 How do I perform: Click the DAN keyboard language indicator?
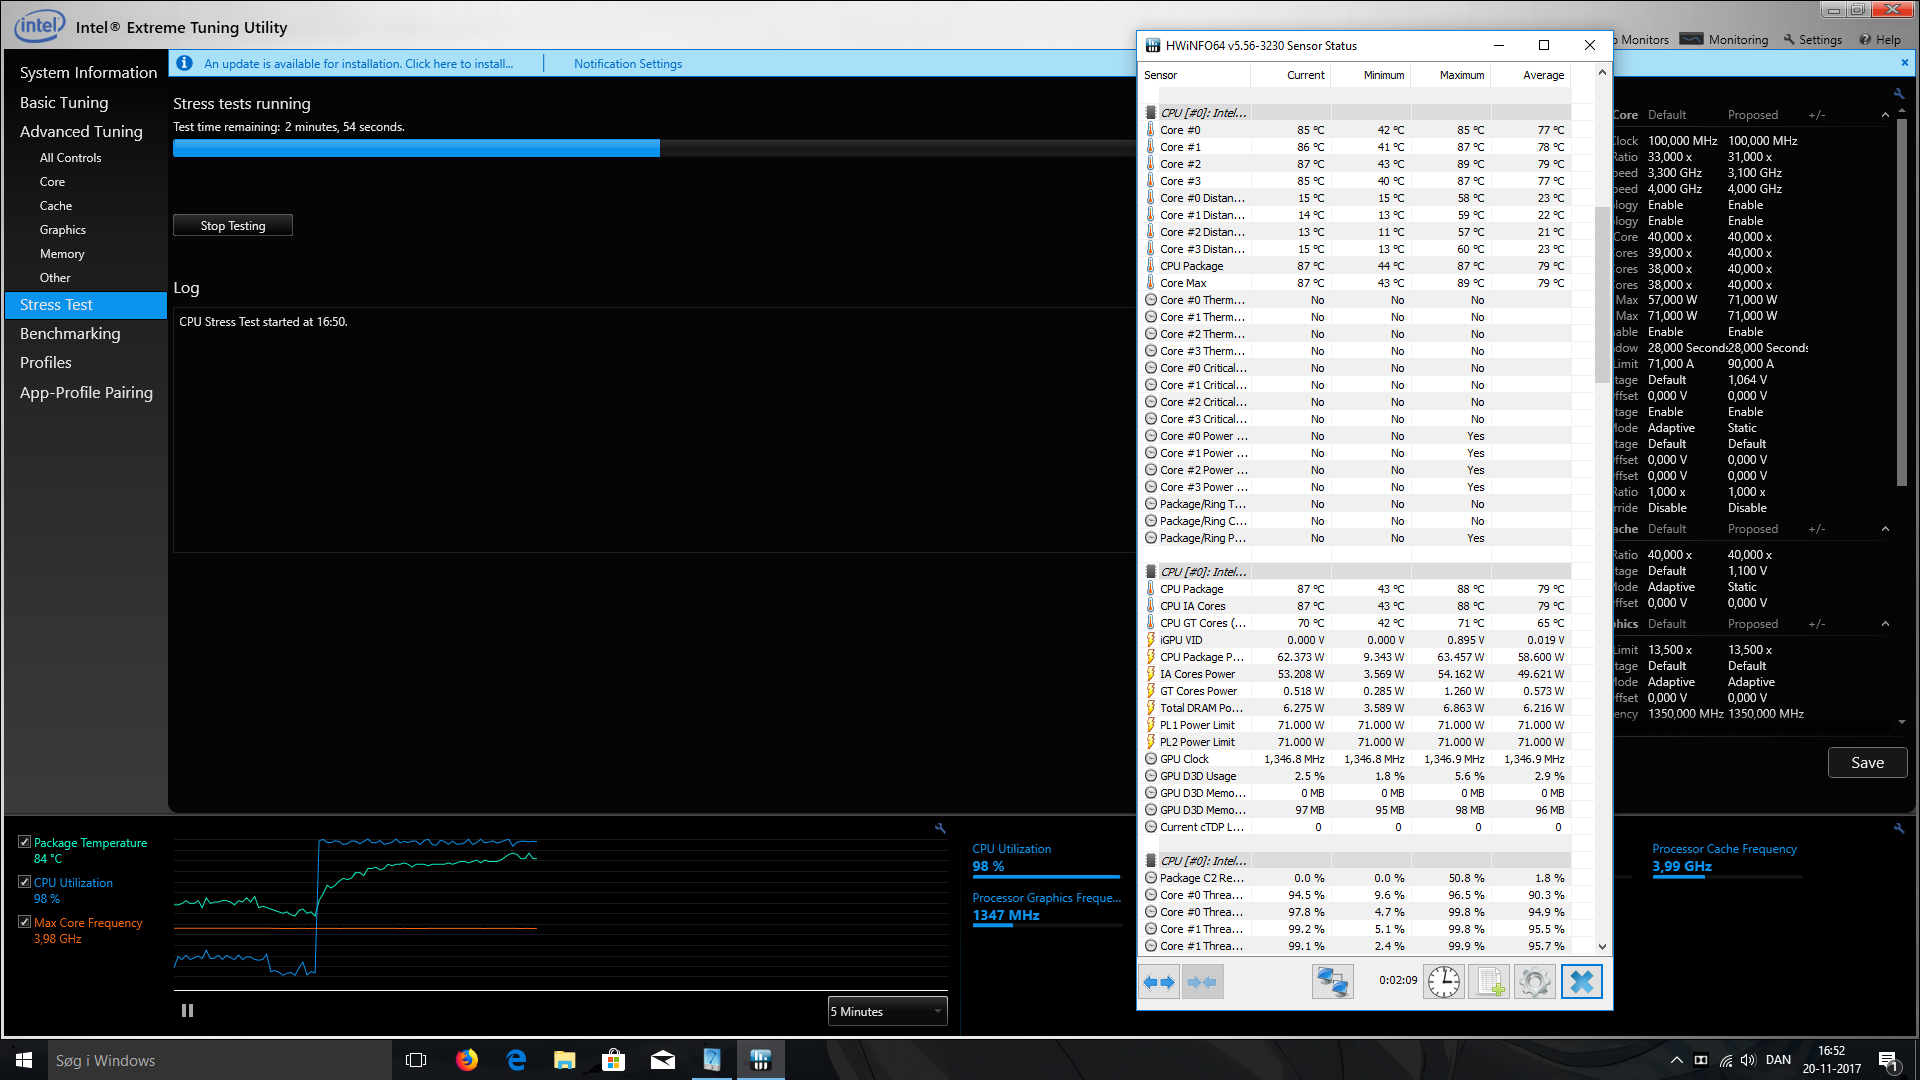1778,1060
